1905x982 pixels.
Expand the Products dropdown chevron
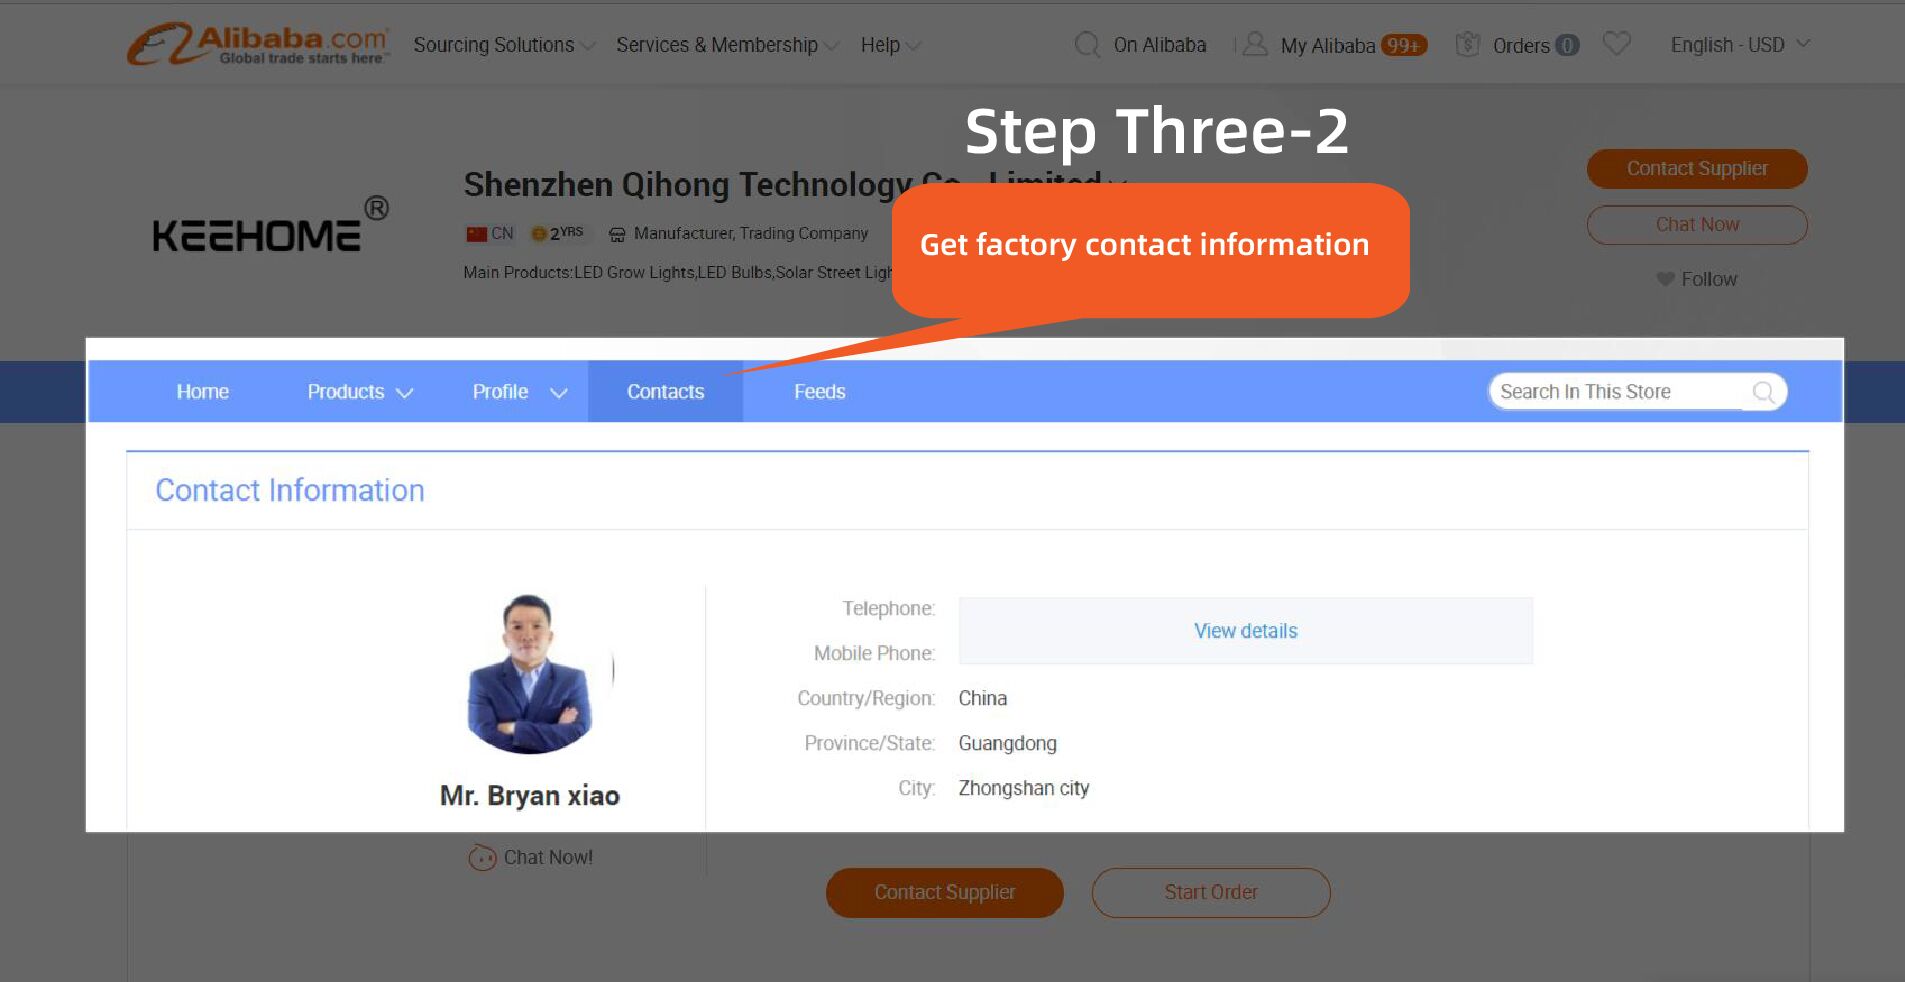[x=405, y=393]
